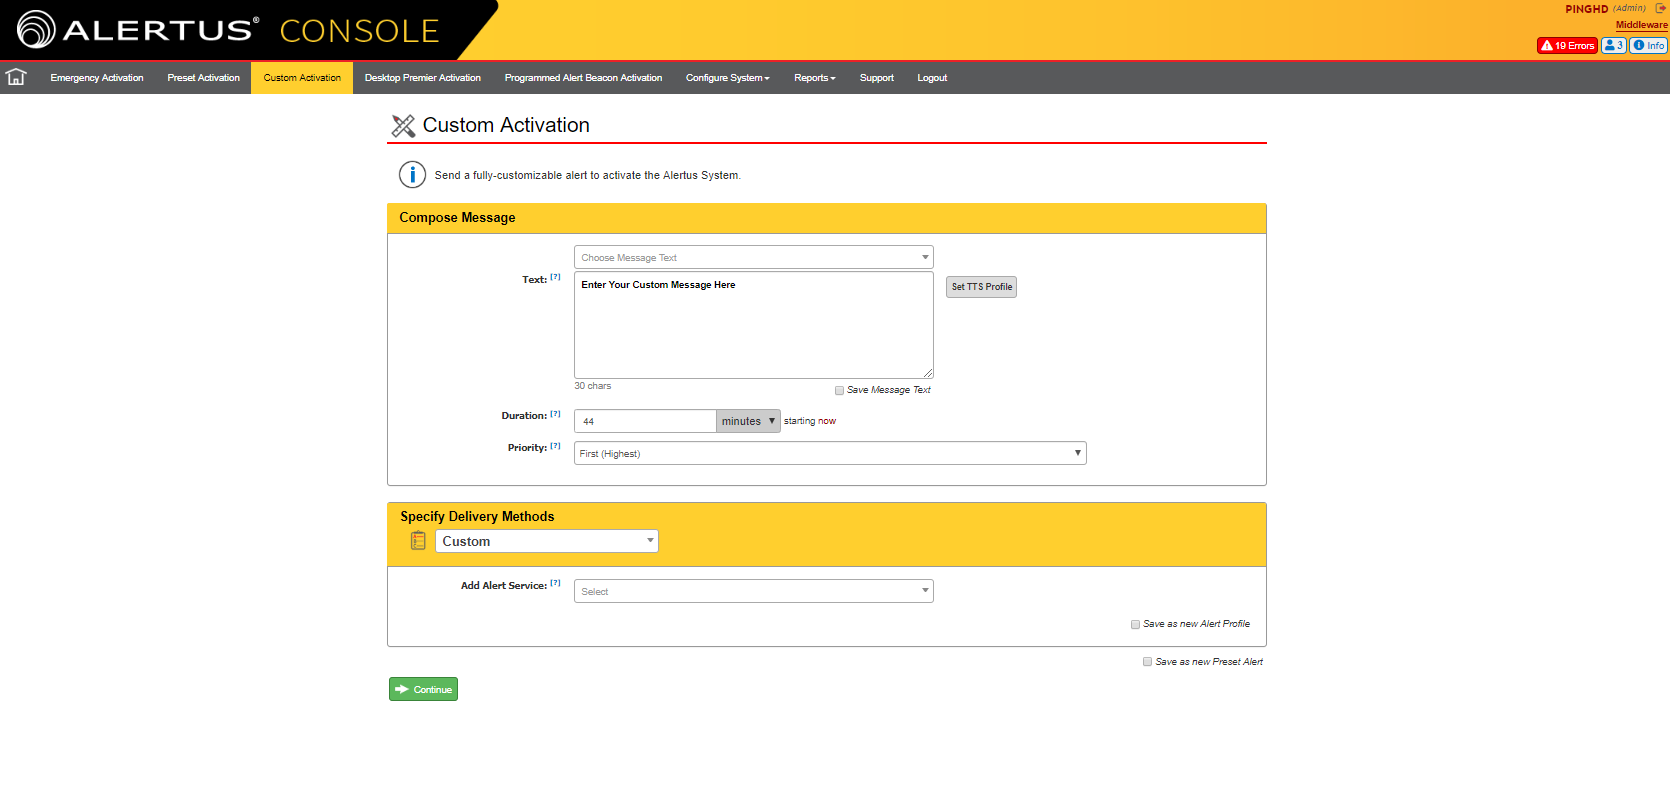Click Logout in the navigation bar
Viewport: 1670px width, 812px height.
[932, 77]
